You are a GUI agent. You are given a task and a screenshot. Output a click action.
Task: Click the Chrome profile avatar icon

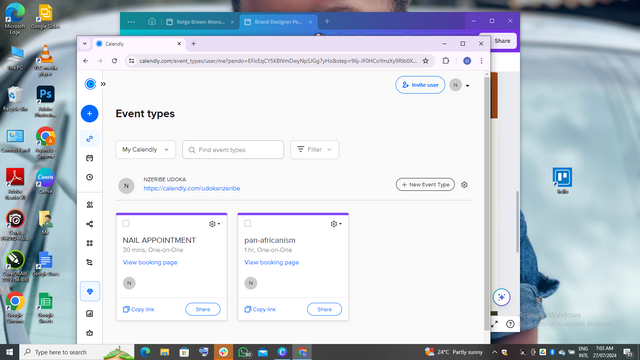pyautogui.click(x=467, y=61)
